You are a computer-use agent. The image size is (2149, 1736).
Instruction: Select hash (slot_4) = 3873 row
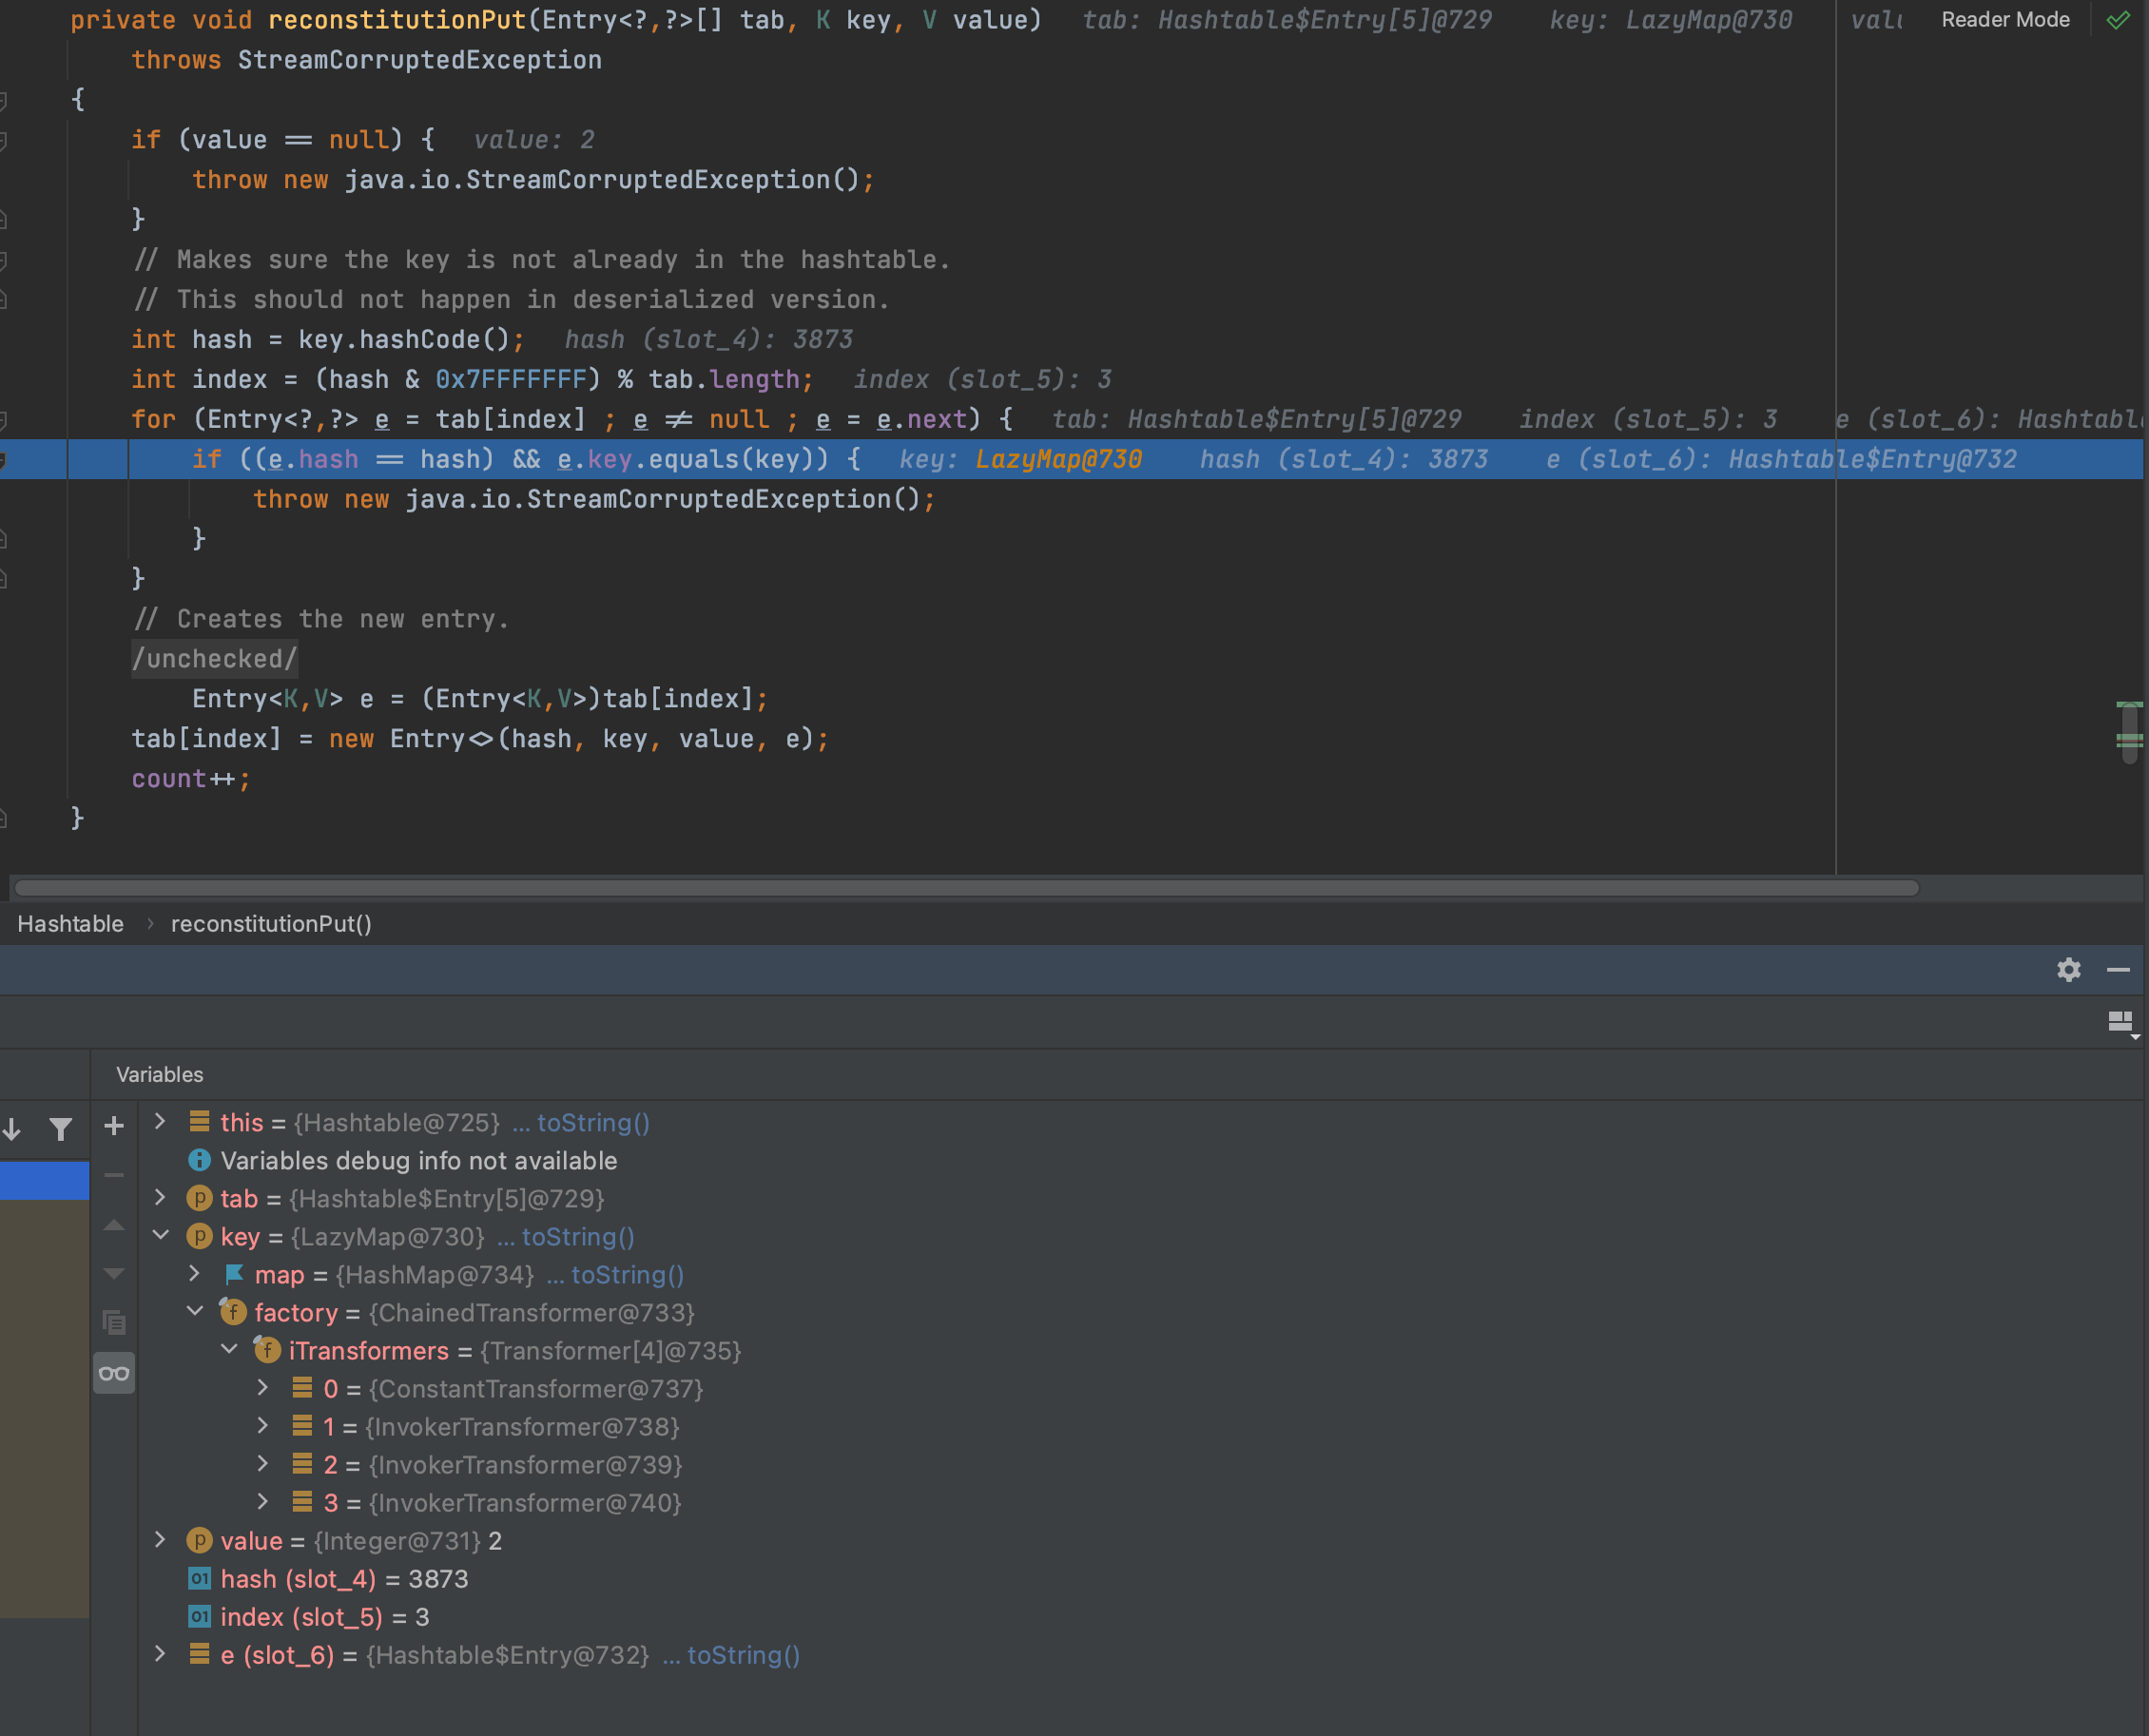tap(344, 1578)
